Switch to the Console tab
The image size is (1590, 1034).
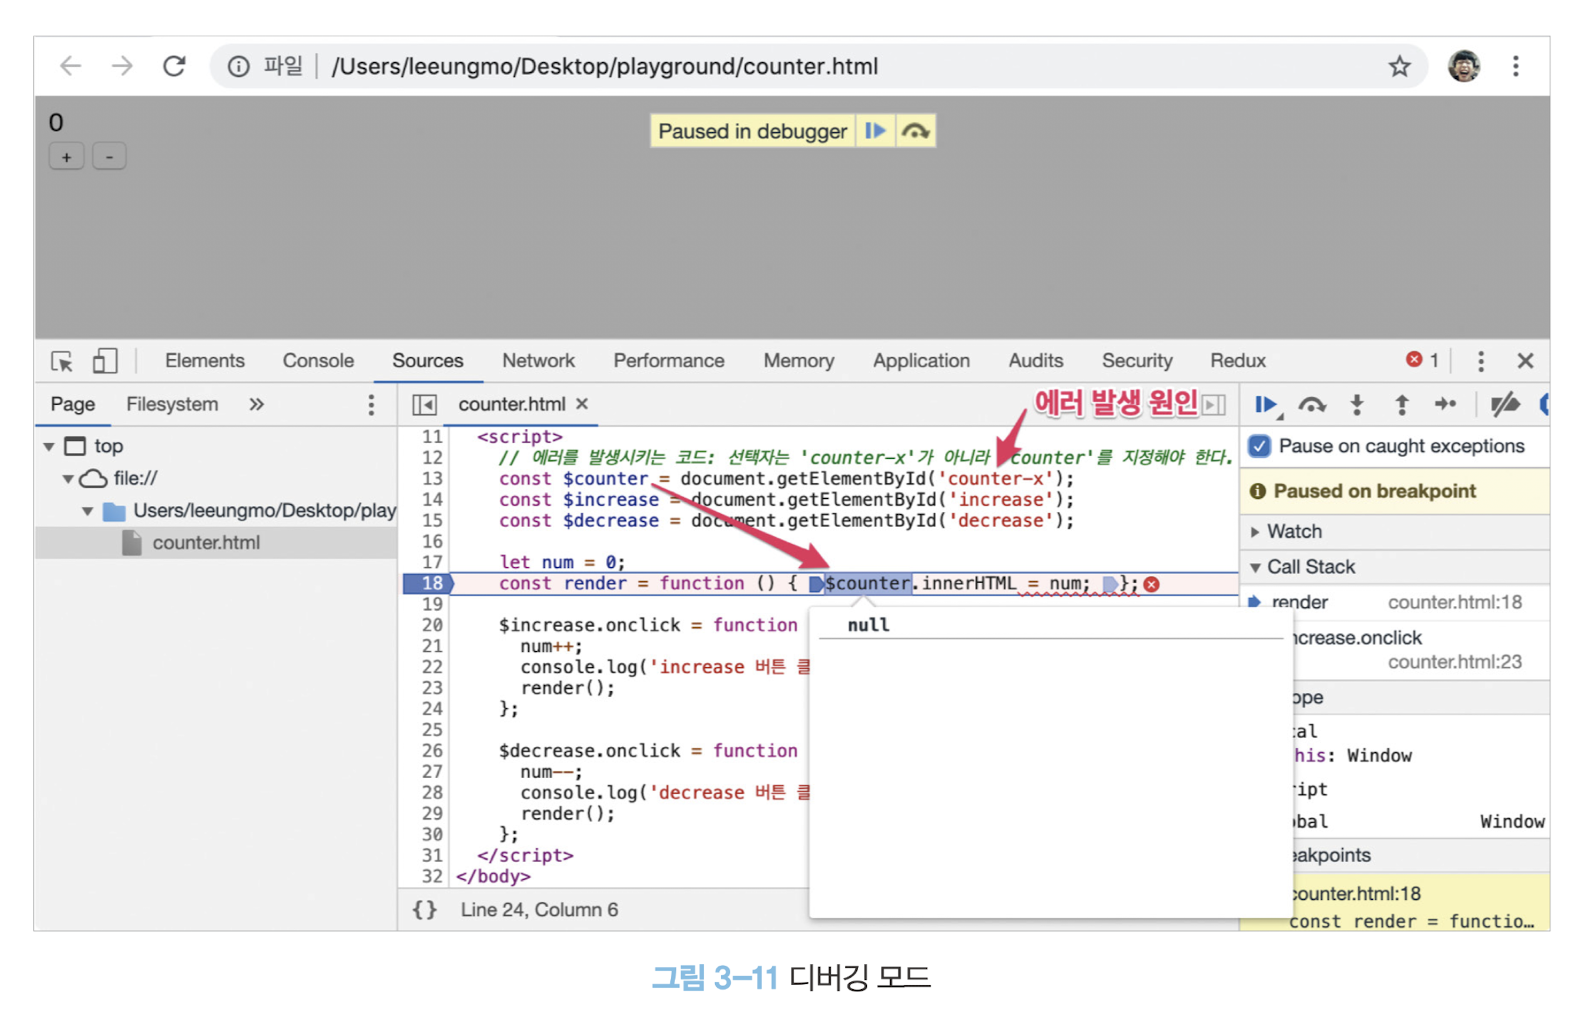click(x=318, y=361)
